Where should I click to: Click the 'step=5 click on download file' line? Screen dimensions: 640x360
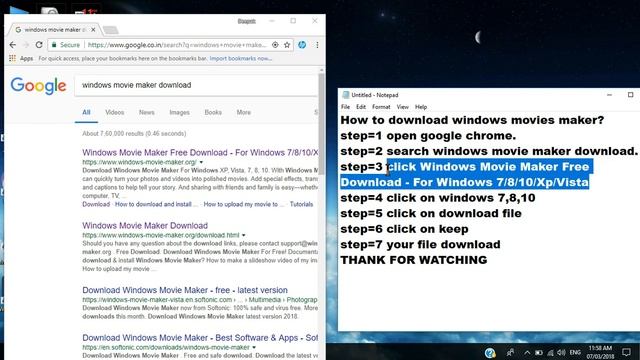[x=431, y=213]
